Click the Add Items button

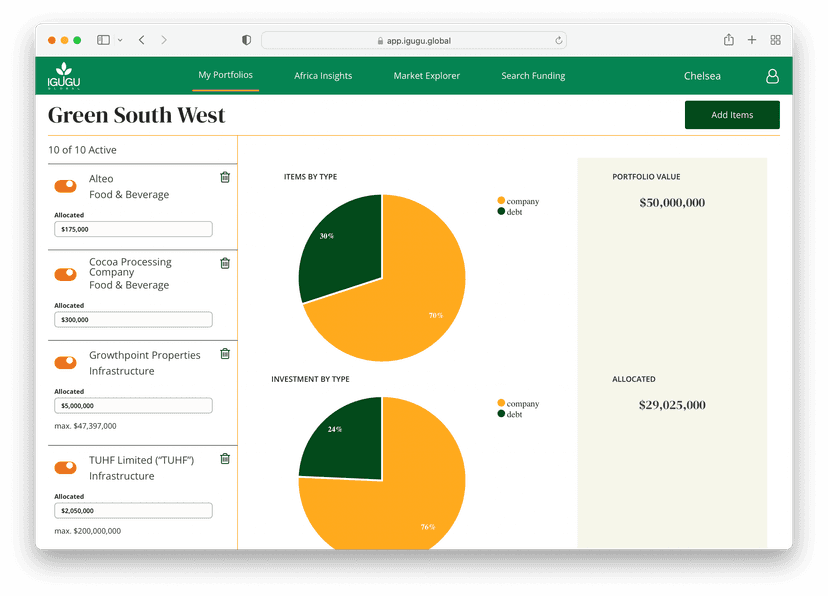732,115
